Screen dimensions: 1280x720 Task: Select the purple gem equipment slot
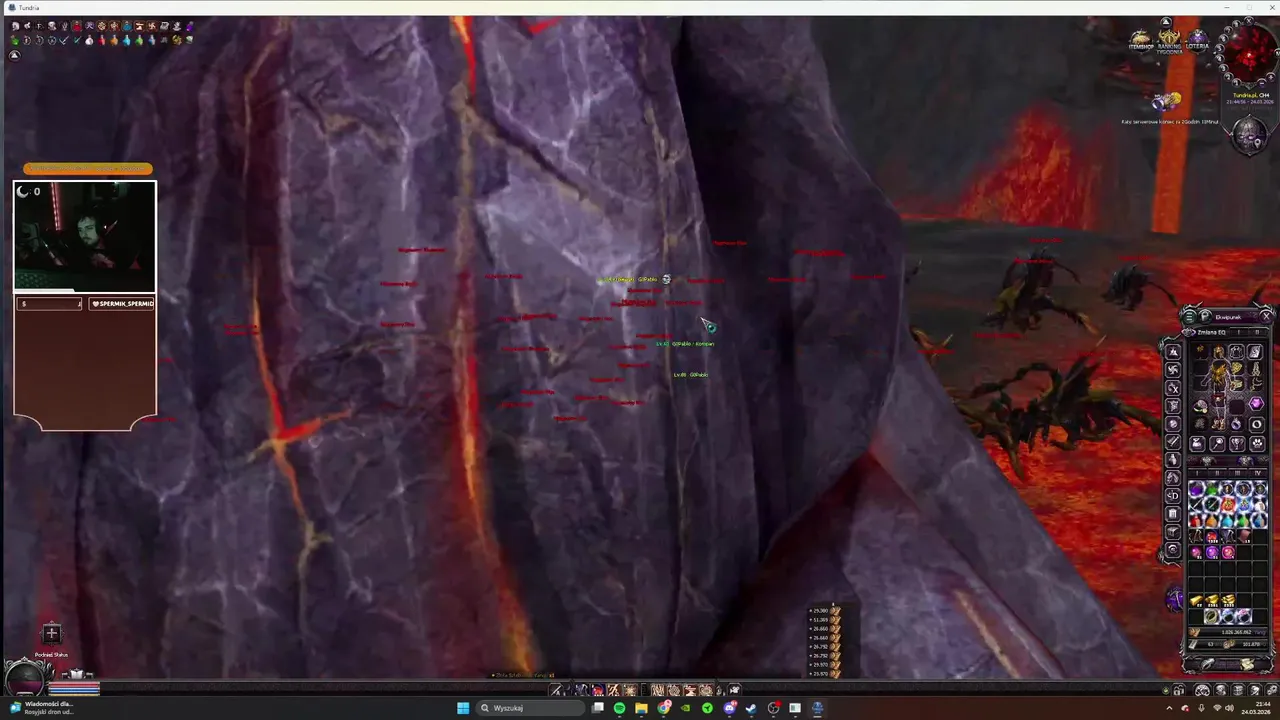[1257, 404]
